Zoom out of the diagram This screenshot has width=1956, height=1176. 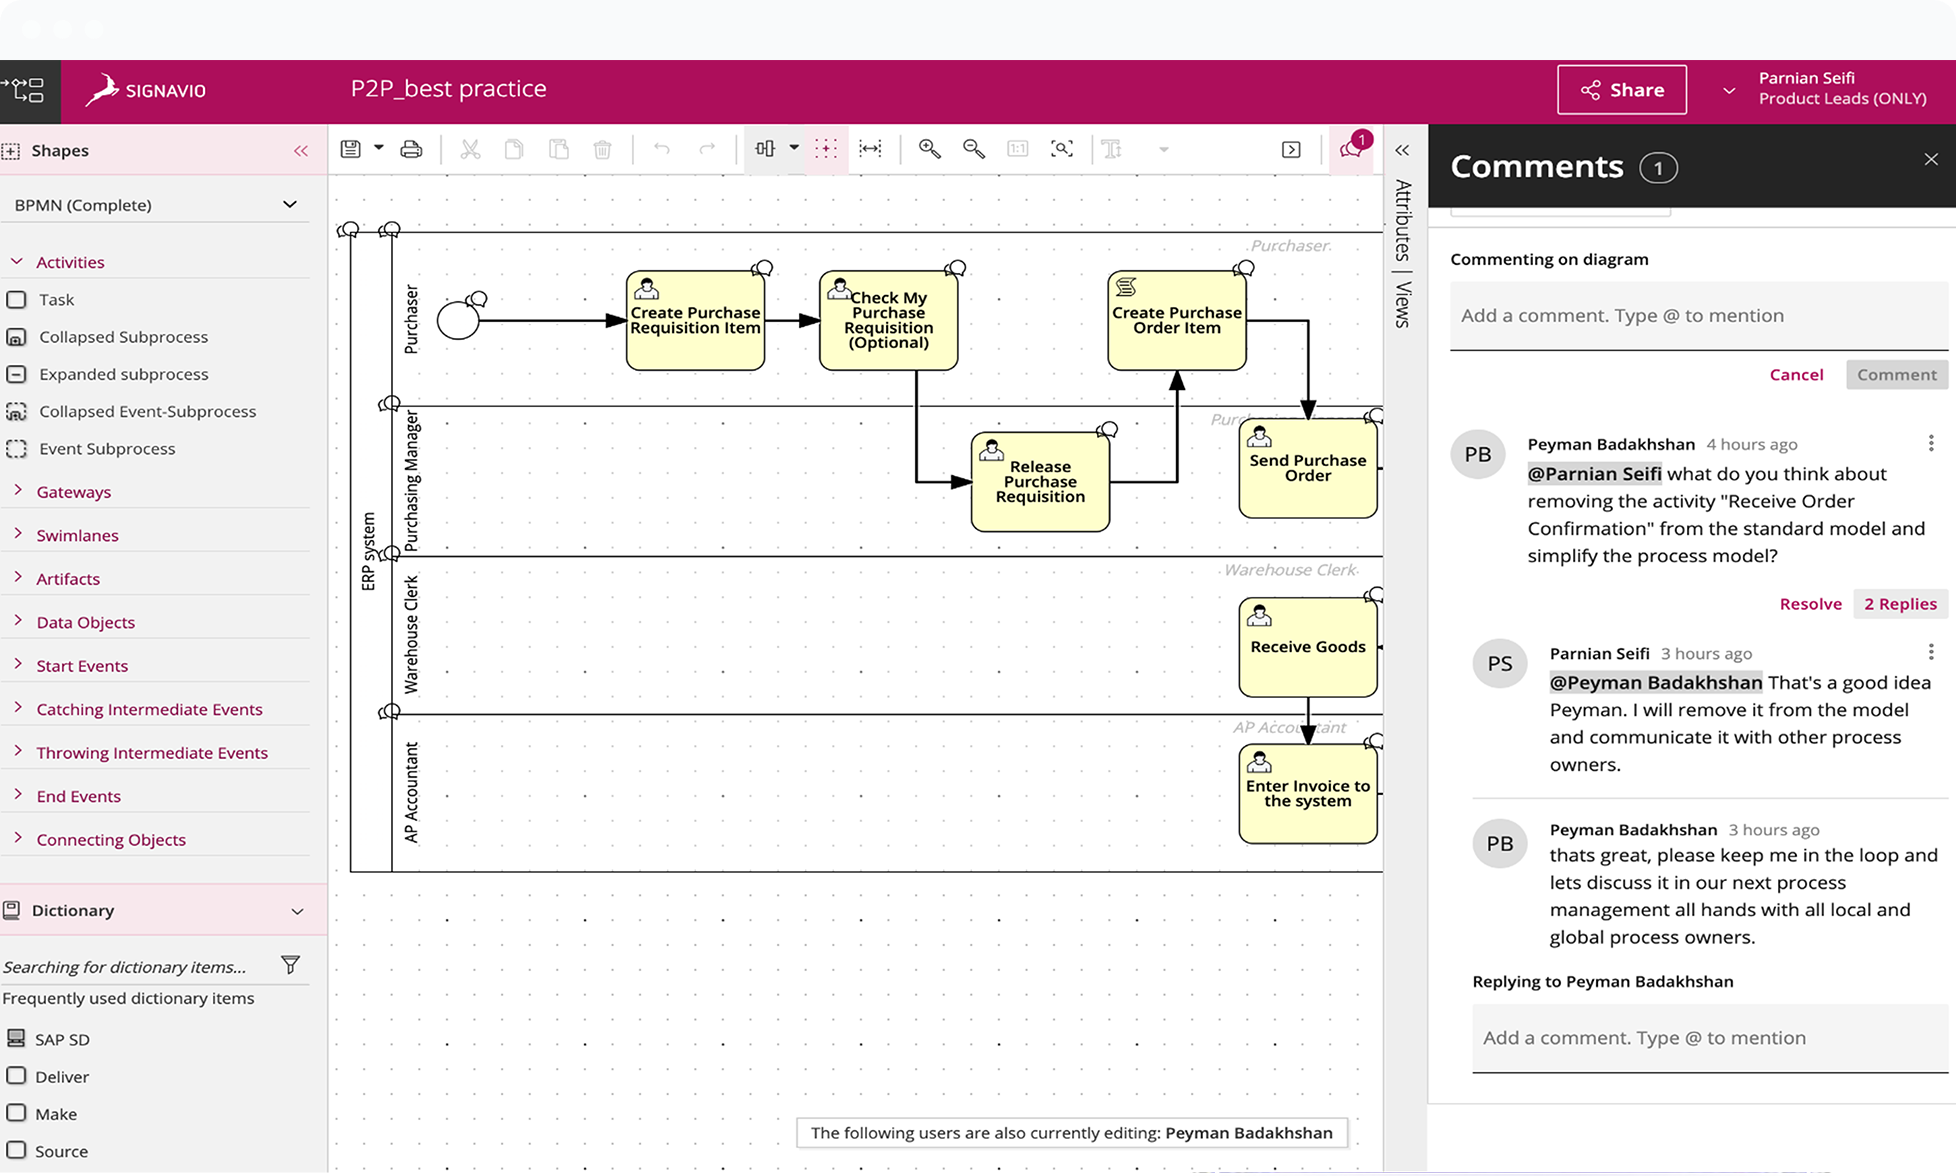pyautogui.click(x=973, y=148)
